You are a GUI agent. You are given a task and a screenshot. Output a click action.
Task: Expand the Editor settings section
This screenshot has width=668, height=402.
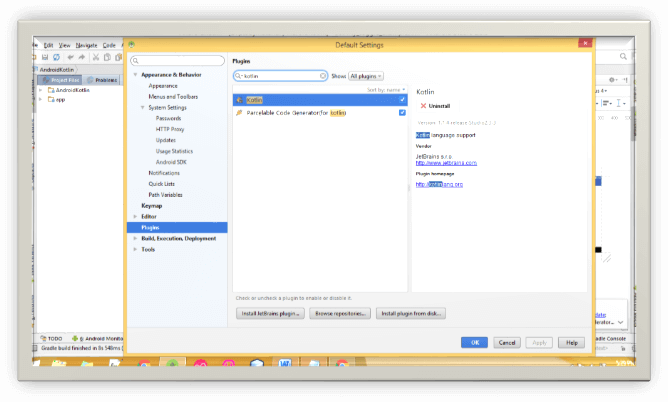[135, 217]
